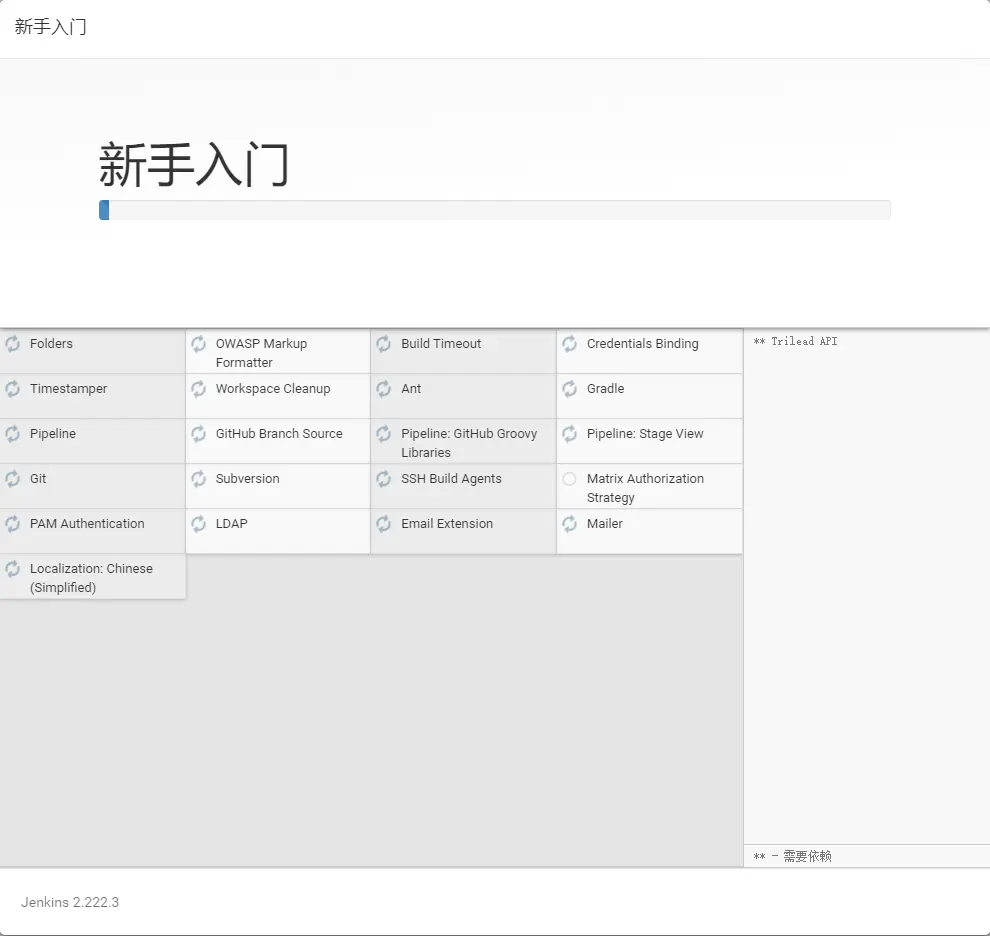This screenshot has width=990, height=936.
Task: Click the sync icon beside Folders
Action: 13,344
